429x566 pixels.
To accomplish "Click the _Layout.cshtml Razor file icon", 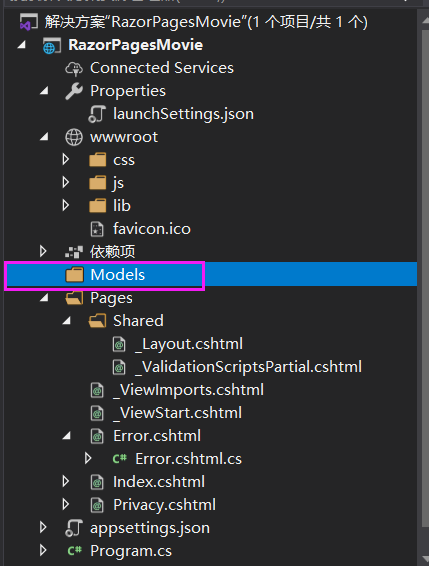I will [x=119, y=344].
